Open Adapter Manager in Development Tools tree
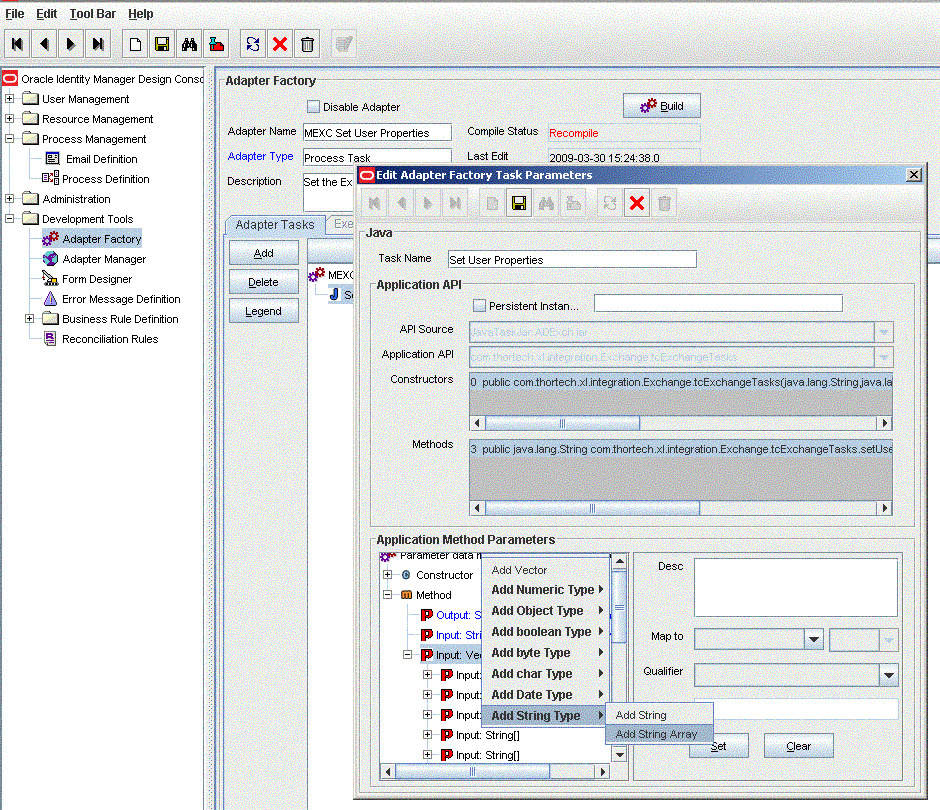The image size is (940, 810). coord(103,259)
